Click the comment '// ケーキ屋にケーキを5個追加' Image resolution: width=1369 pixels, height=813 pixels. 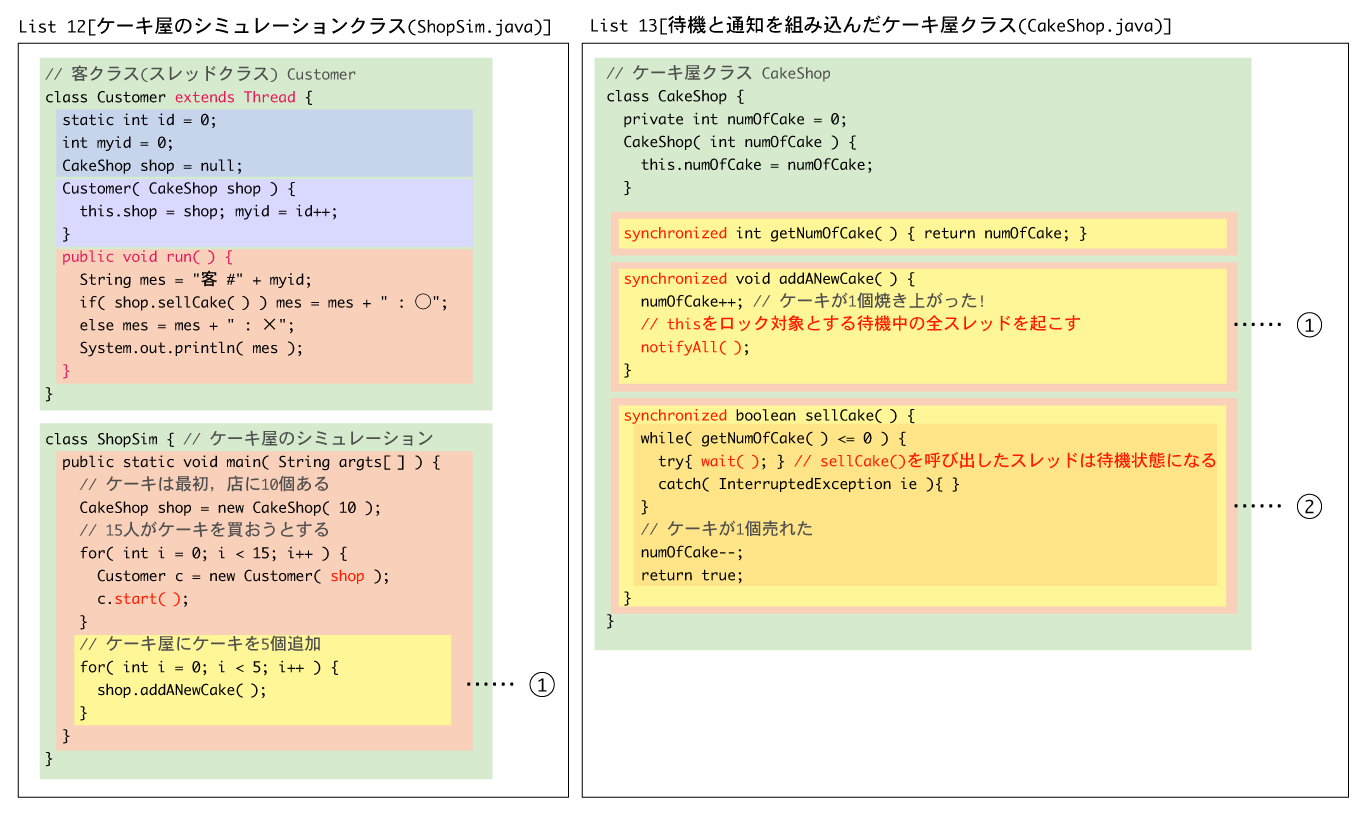click(x=200, y=644)
